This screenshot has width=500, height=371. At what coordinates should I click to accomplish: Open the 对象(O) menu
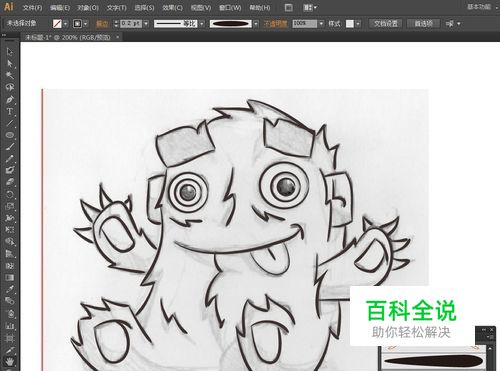pyautogui.click(x=88, y=7)
